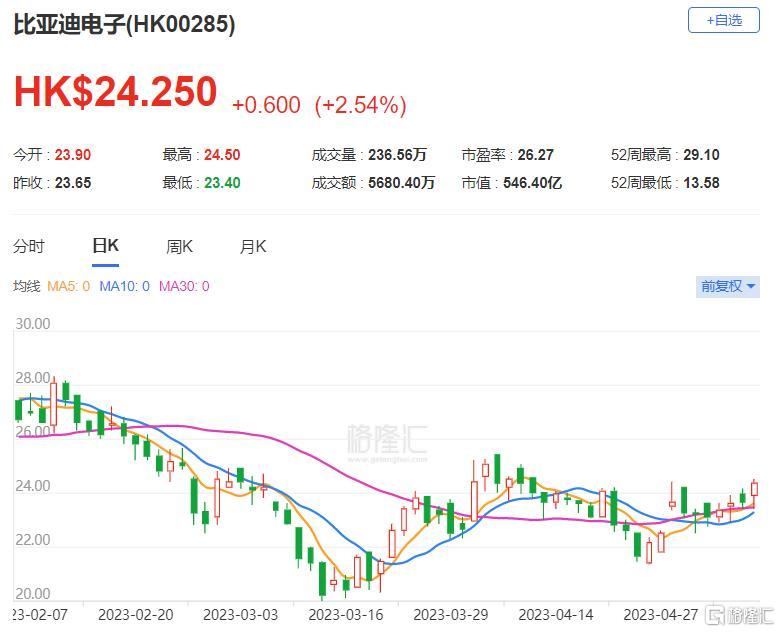Click the 最高 value 24.50
The image size is (780, 632).
click(x=222, y=155)
